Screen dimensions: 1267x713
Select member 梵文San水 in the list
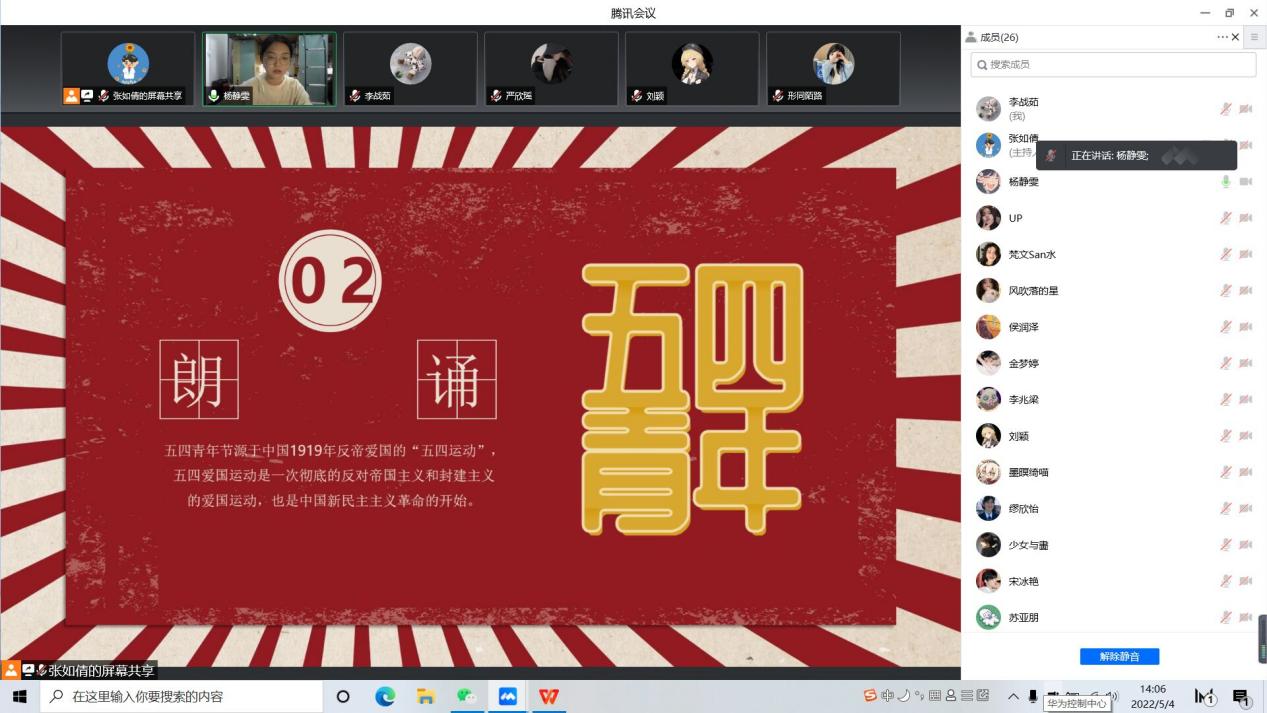[x=1031, y=254]
